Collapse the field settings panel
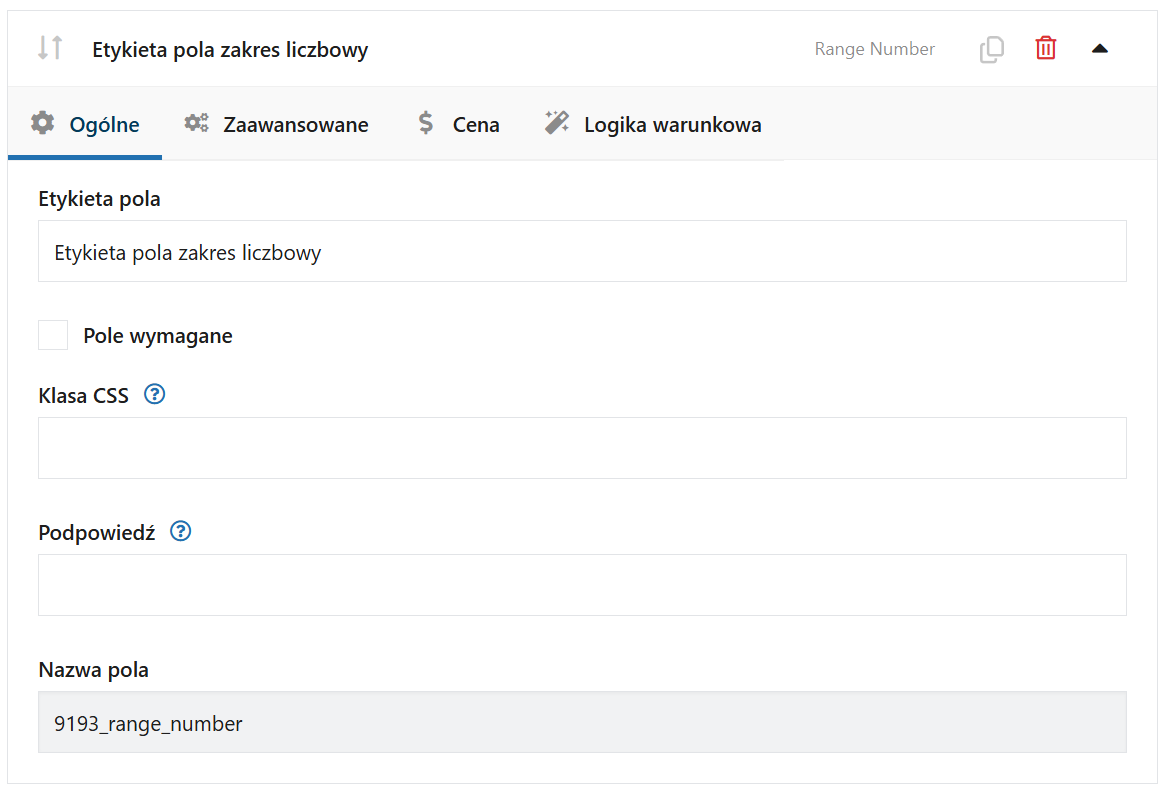 pyautogui.click(x=1099, y=48)
